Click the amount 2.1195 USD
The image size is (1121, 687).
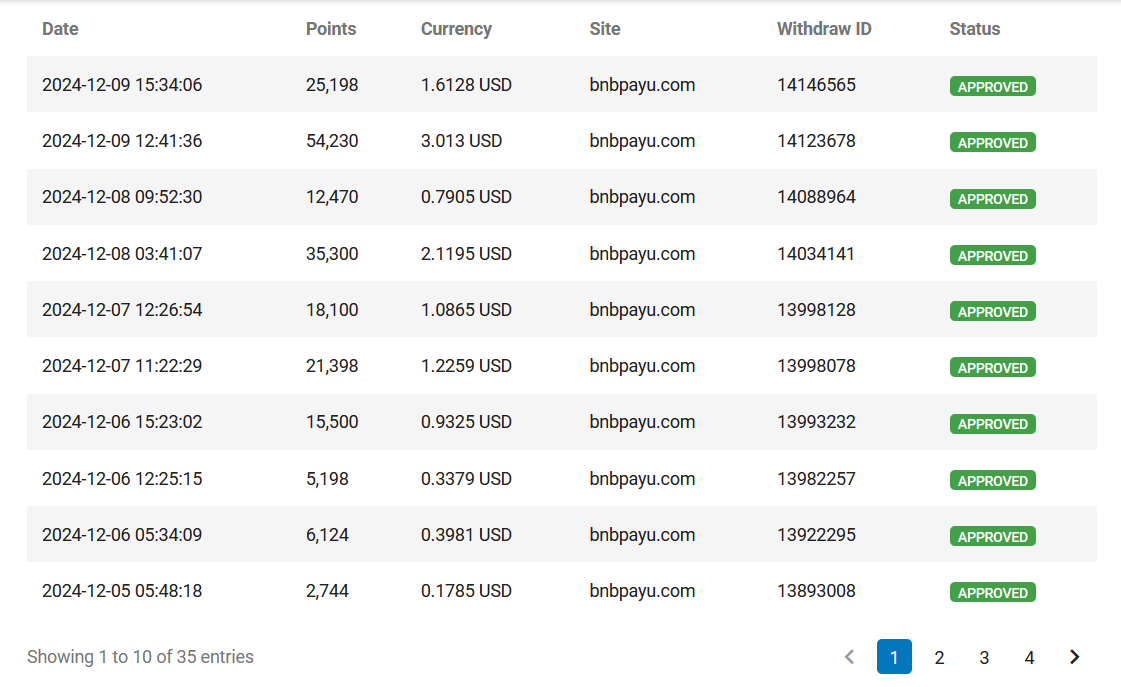(x=466, y=254)
